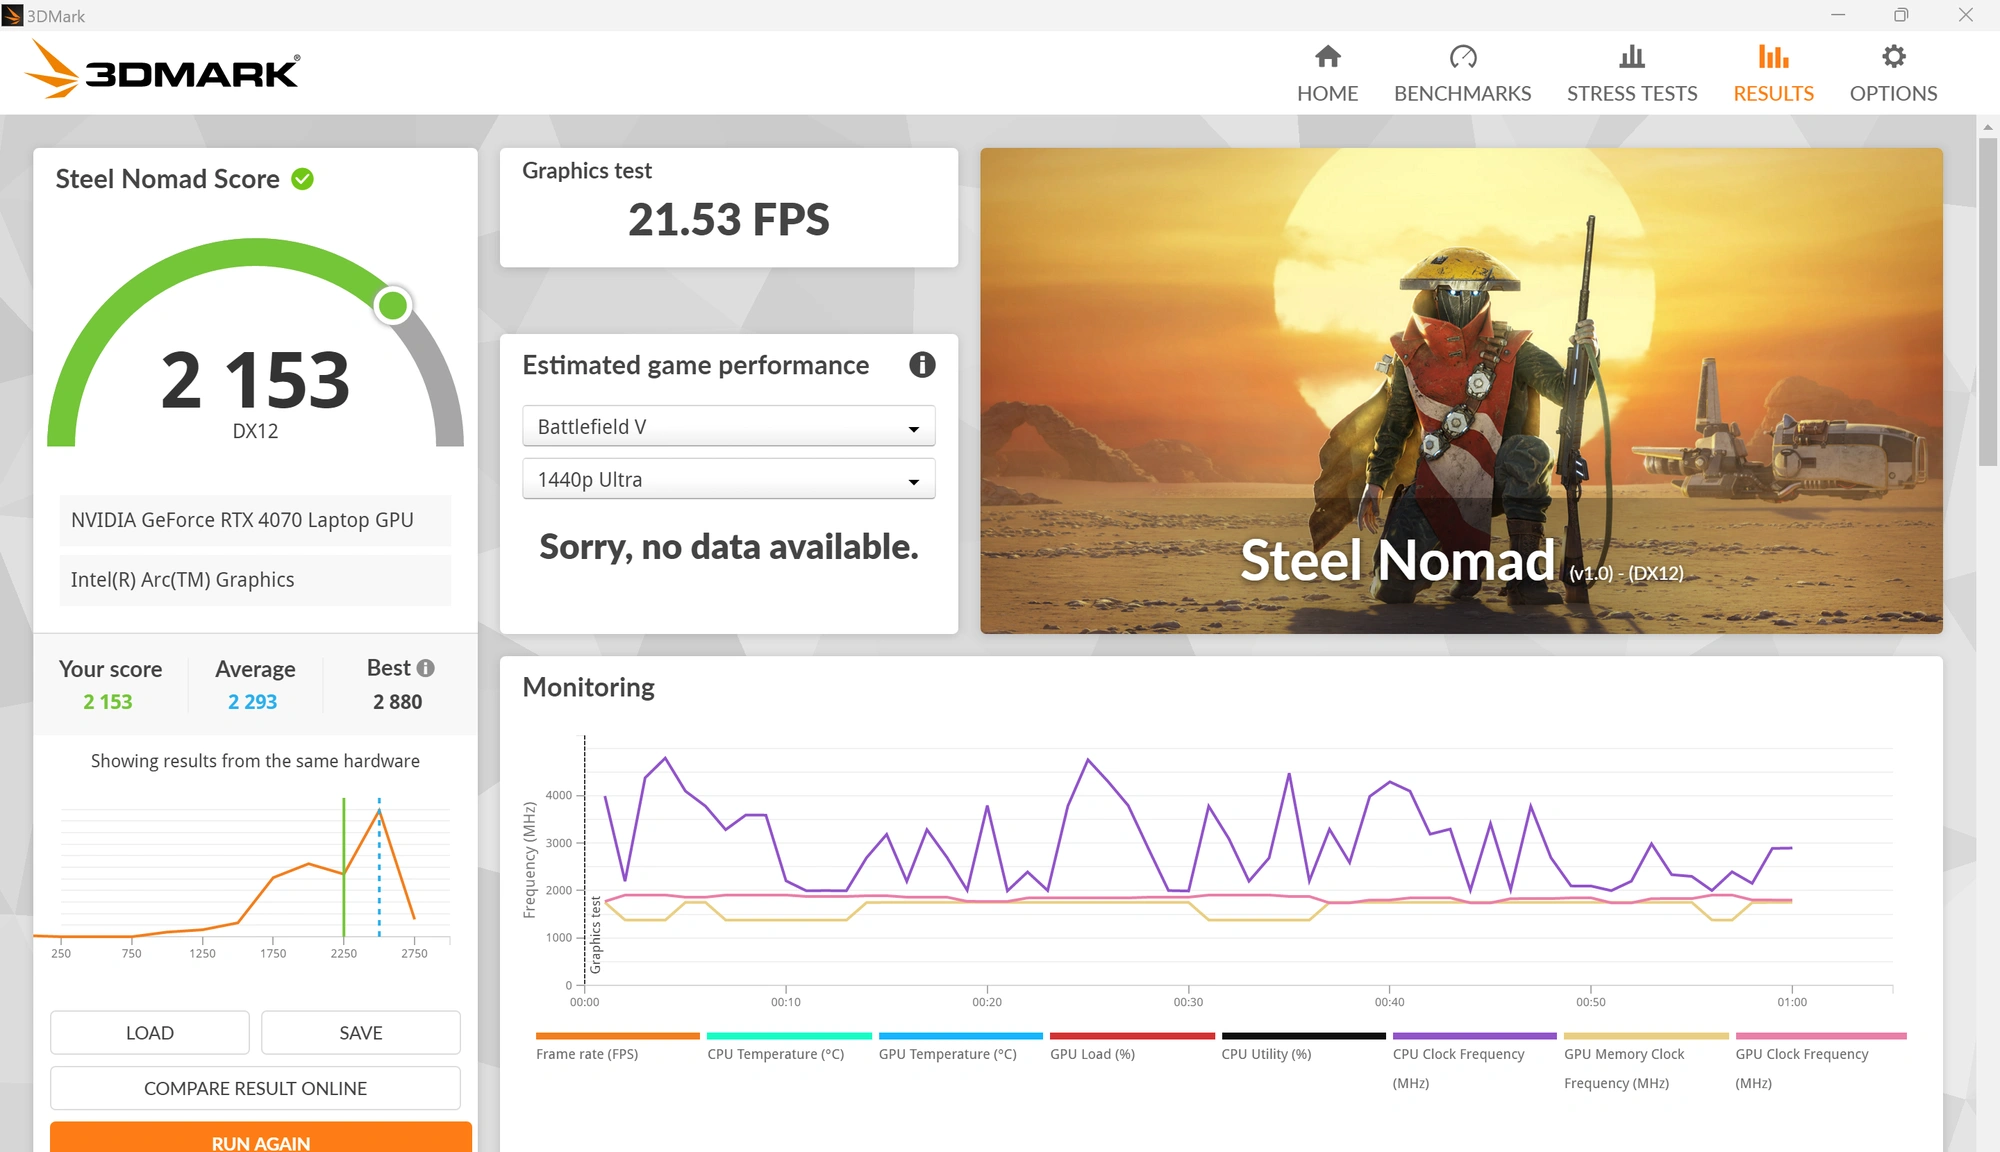Click the best score 2 880
The width and height of the screenshot is (2000, 1152).
pyautogui.click(x=397, y=702)
